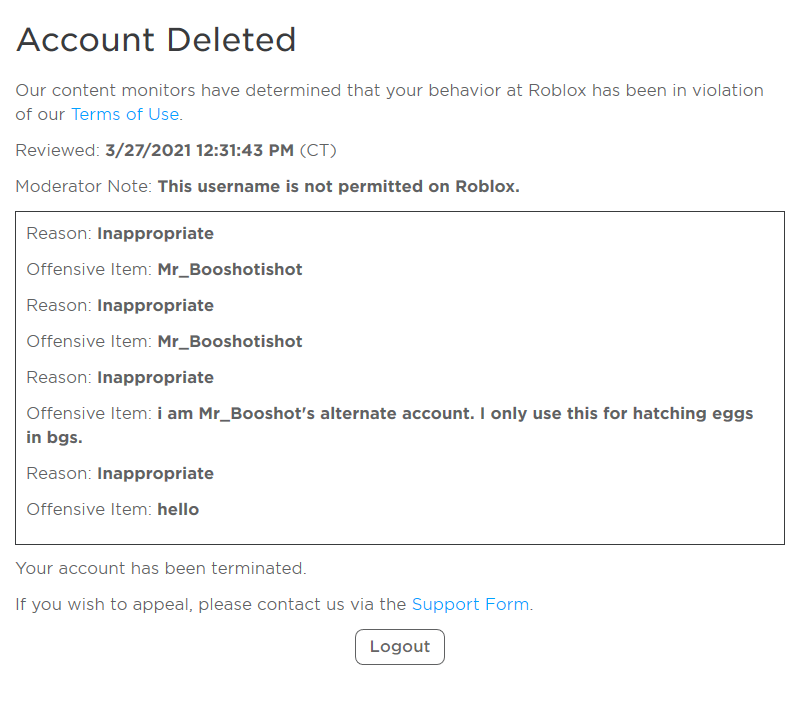Open the Terms of Use link
Image resolution: width=799 pixels, height=708 pixels.
(x=125, y=114)
